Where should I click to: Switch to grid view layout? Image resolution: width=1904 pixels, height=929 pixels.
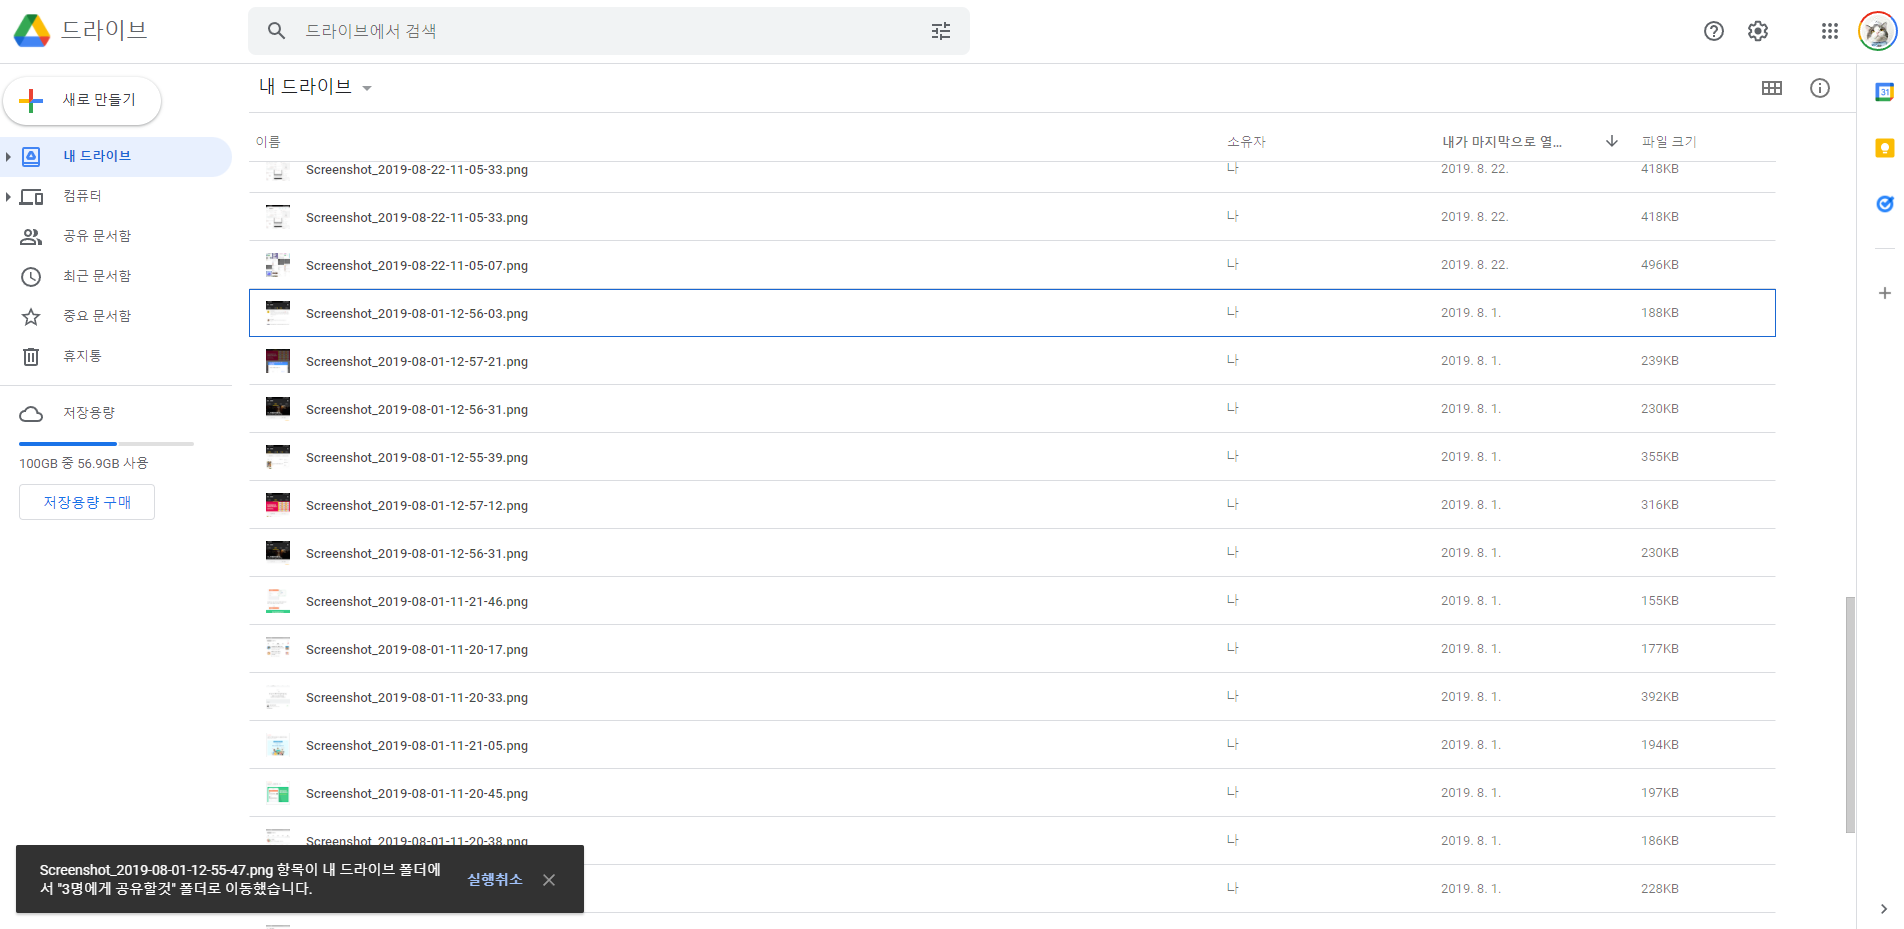coord(1772,88)
